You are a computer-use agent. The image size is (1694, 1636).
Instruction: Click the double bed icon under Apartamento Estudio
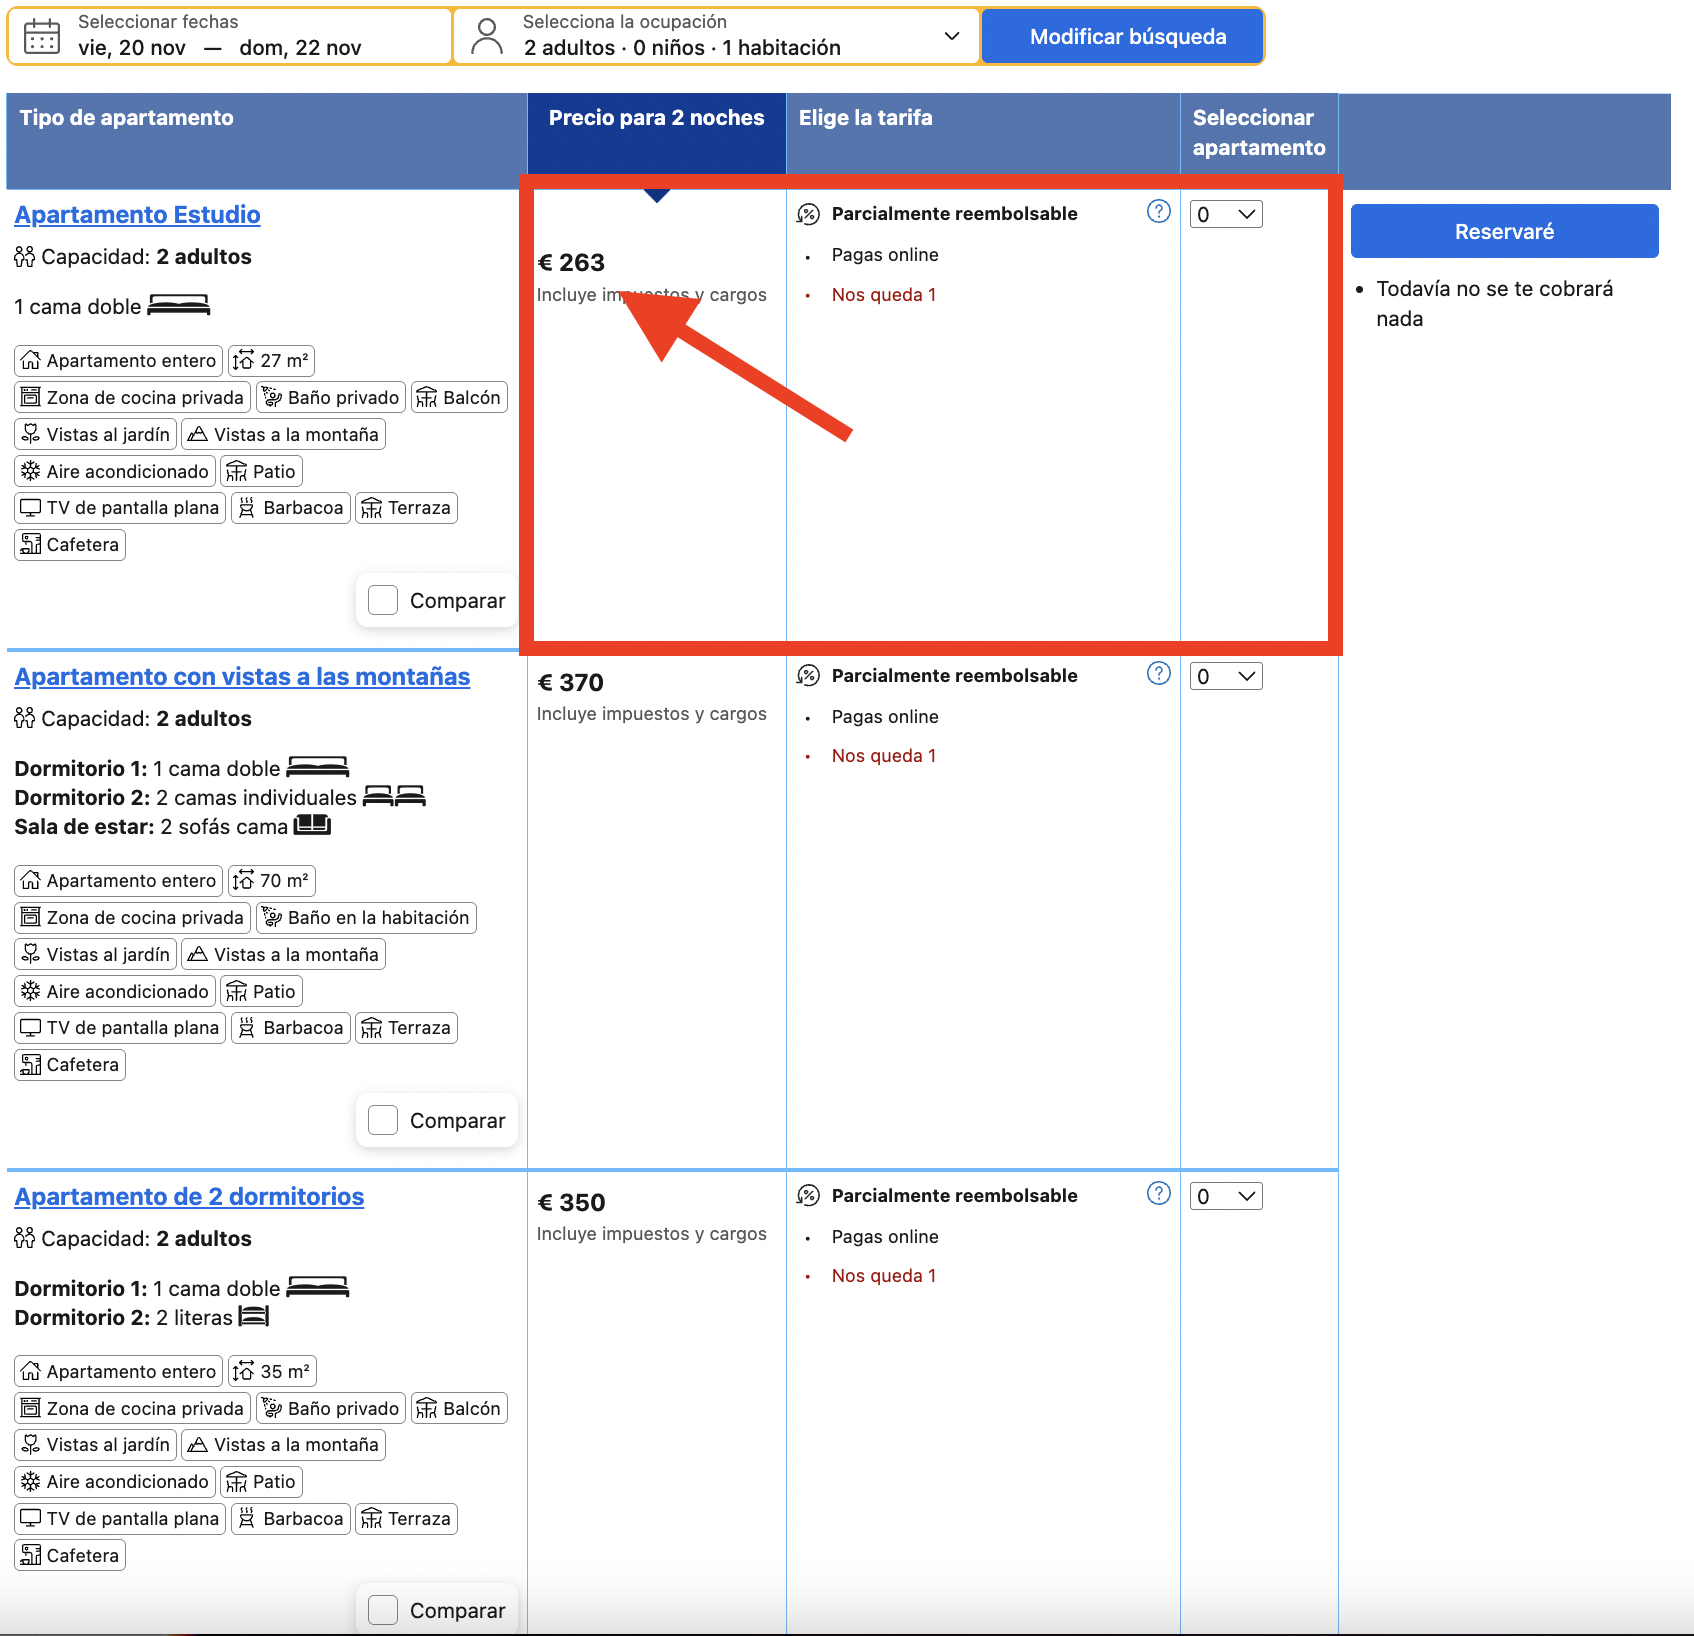point(179,305)
